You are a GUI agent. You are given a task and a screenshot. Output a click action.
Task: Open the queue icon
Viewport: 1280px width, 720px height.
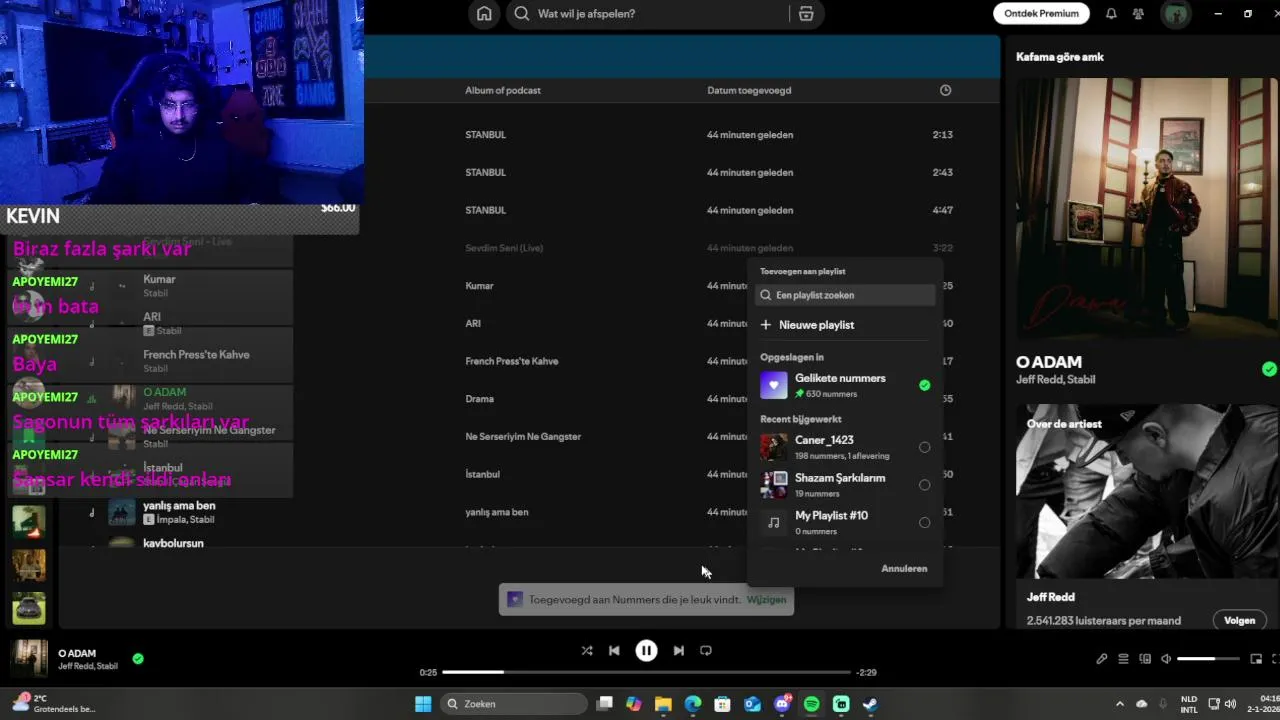coord(1123,659)
